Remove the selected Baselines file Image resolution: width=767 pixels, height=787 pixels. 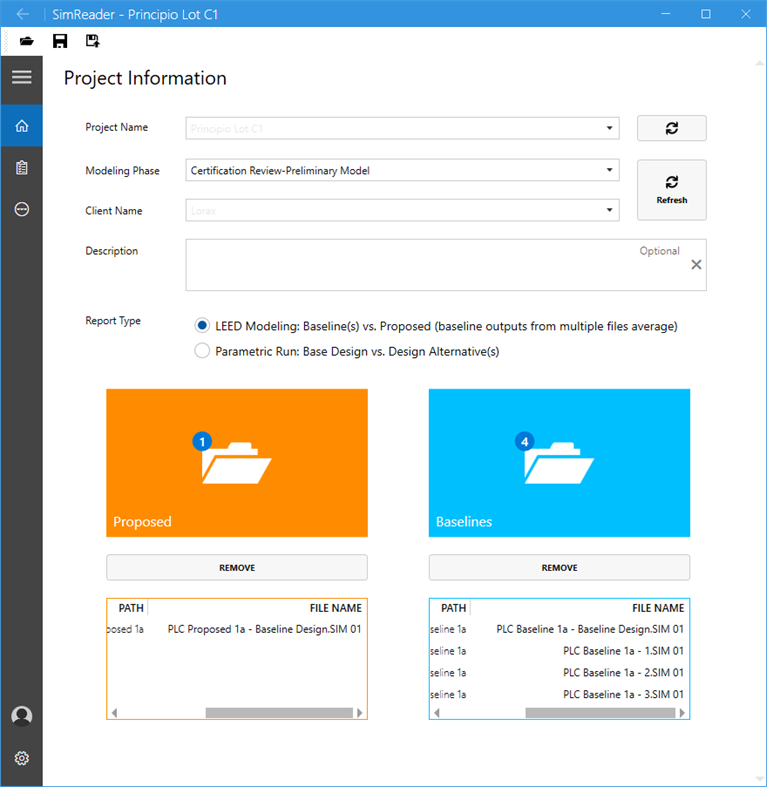point(559,568)
